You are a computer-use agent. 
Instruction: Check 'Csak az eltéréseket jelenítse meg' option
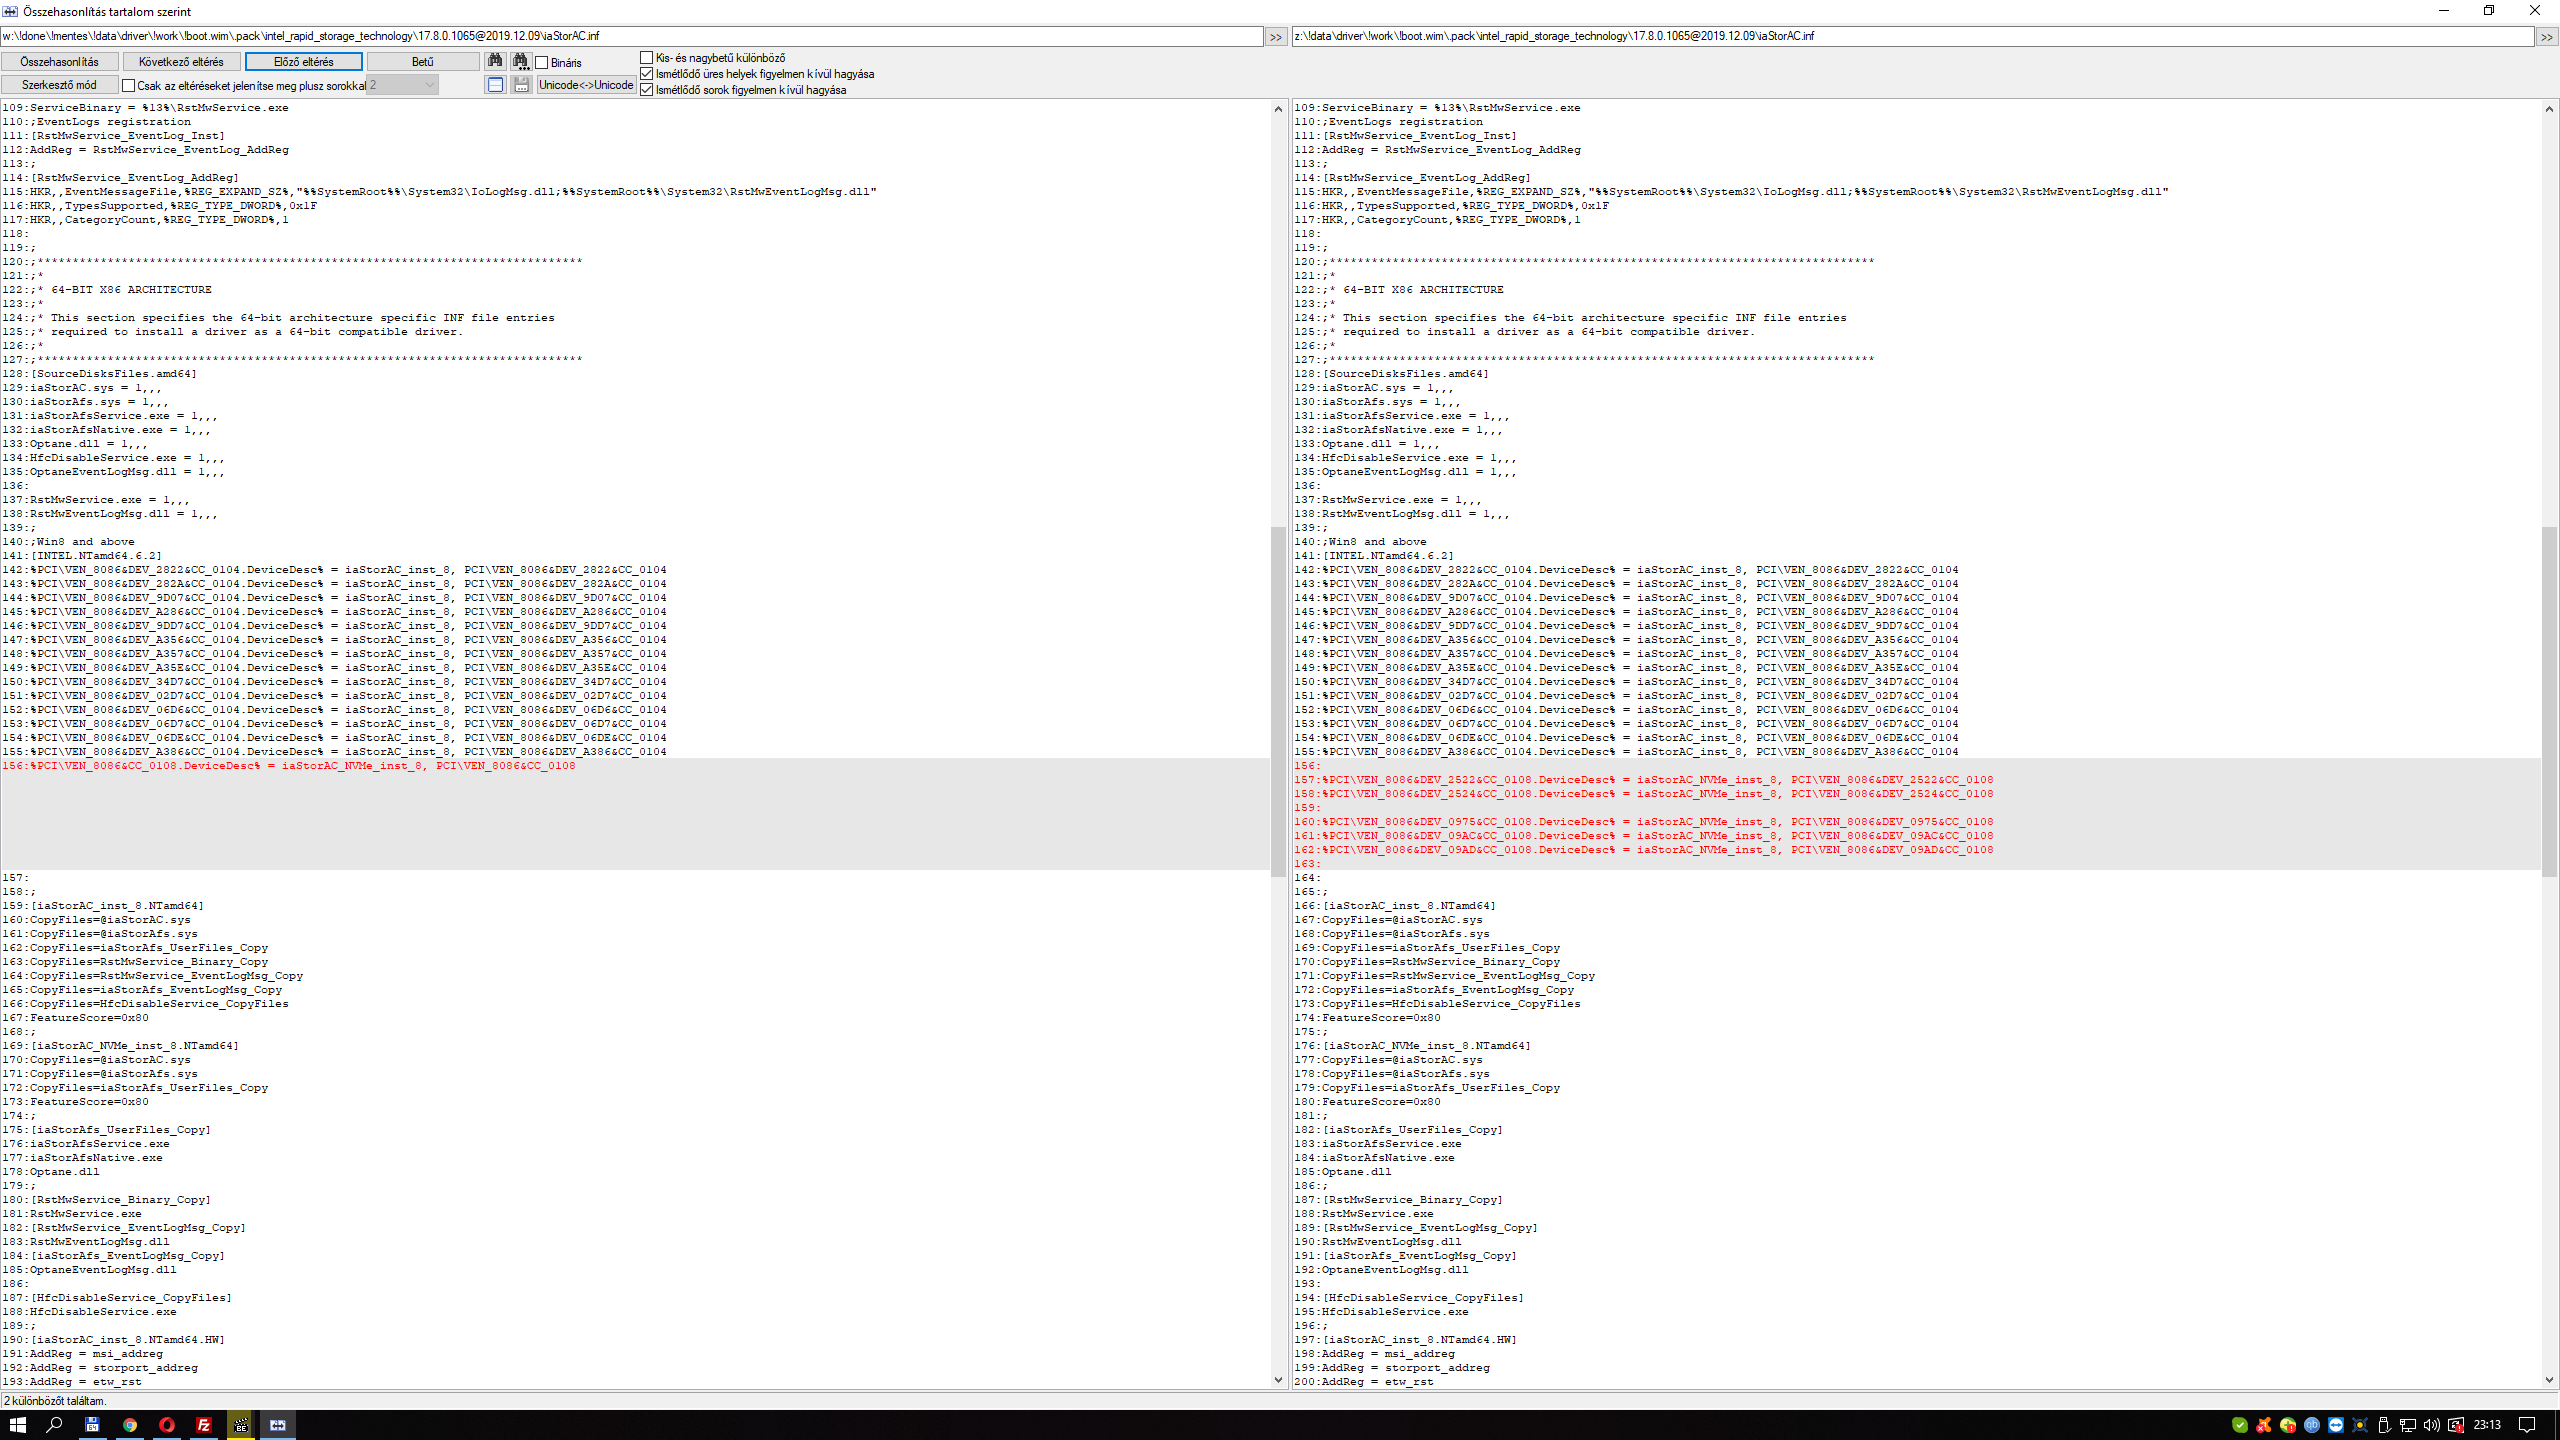pos(129,86)
